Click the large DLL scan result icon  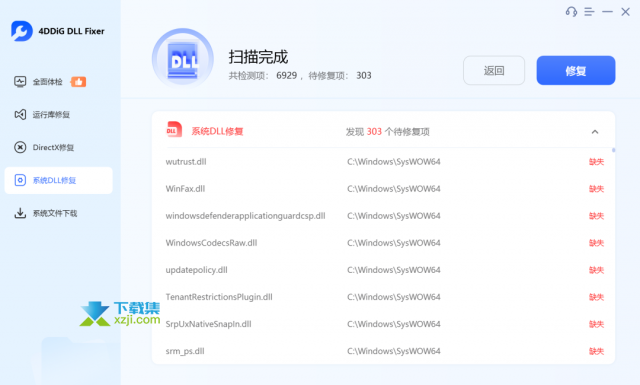tap(183, 59)
